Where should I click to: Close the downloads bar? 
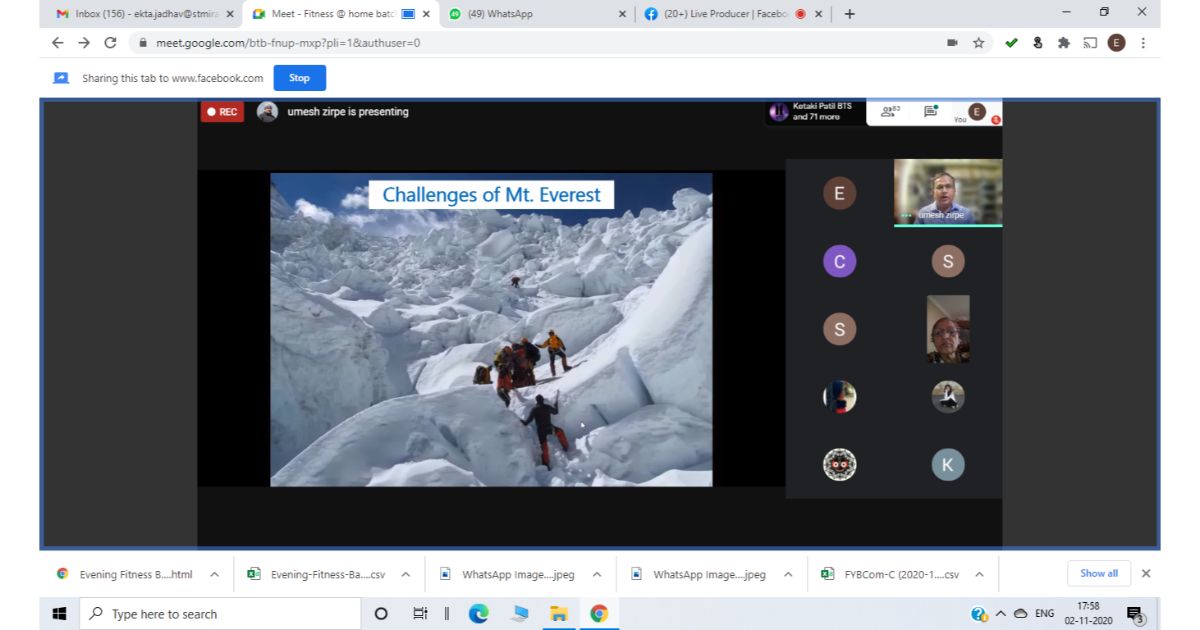pos(1146,573)
